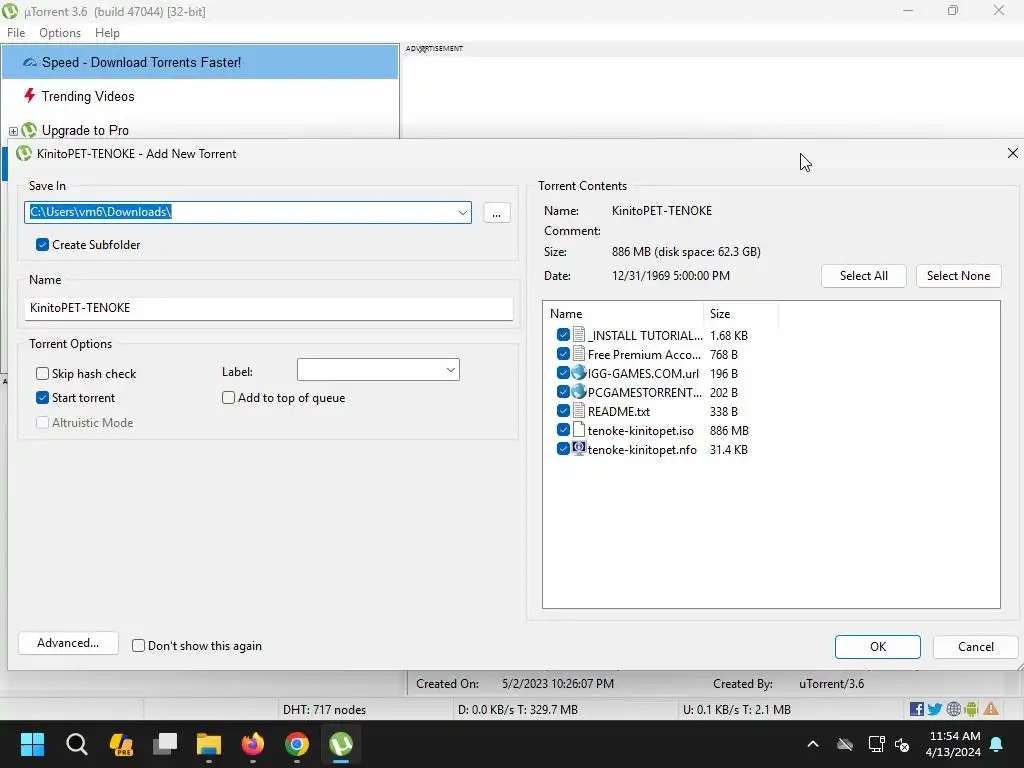Cancel adding the torrent

pyautogui.click(x=976, y=647)
